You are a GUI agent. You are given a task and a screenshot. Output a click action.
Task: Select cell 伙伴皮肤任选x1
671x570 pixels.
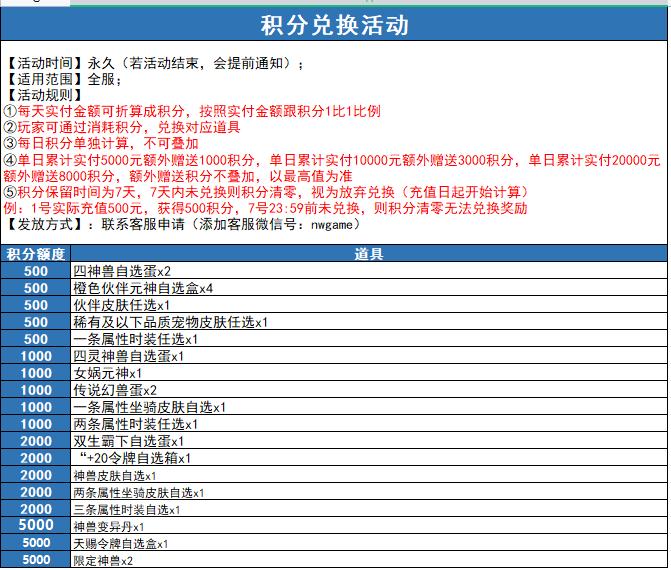click(x=369, y=305)
